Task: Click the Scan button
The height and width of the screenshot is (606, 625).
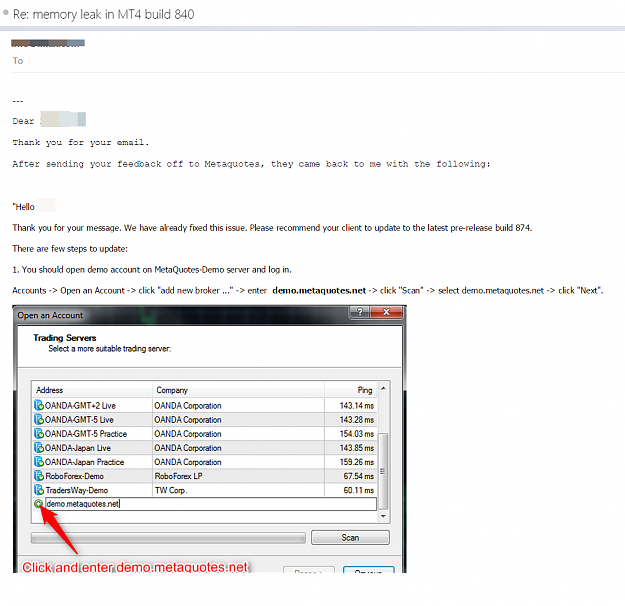Action: pos(350,537)
